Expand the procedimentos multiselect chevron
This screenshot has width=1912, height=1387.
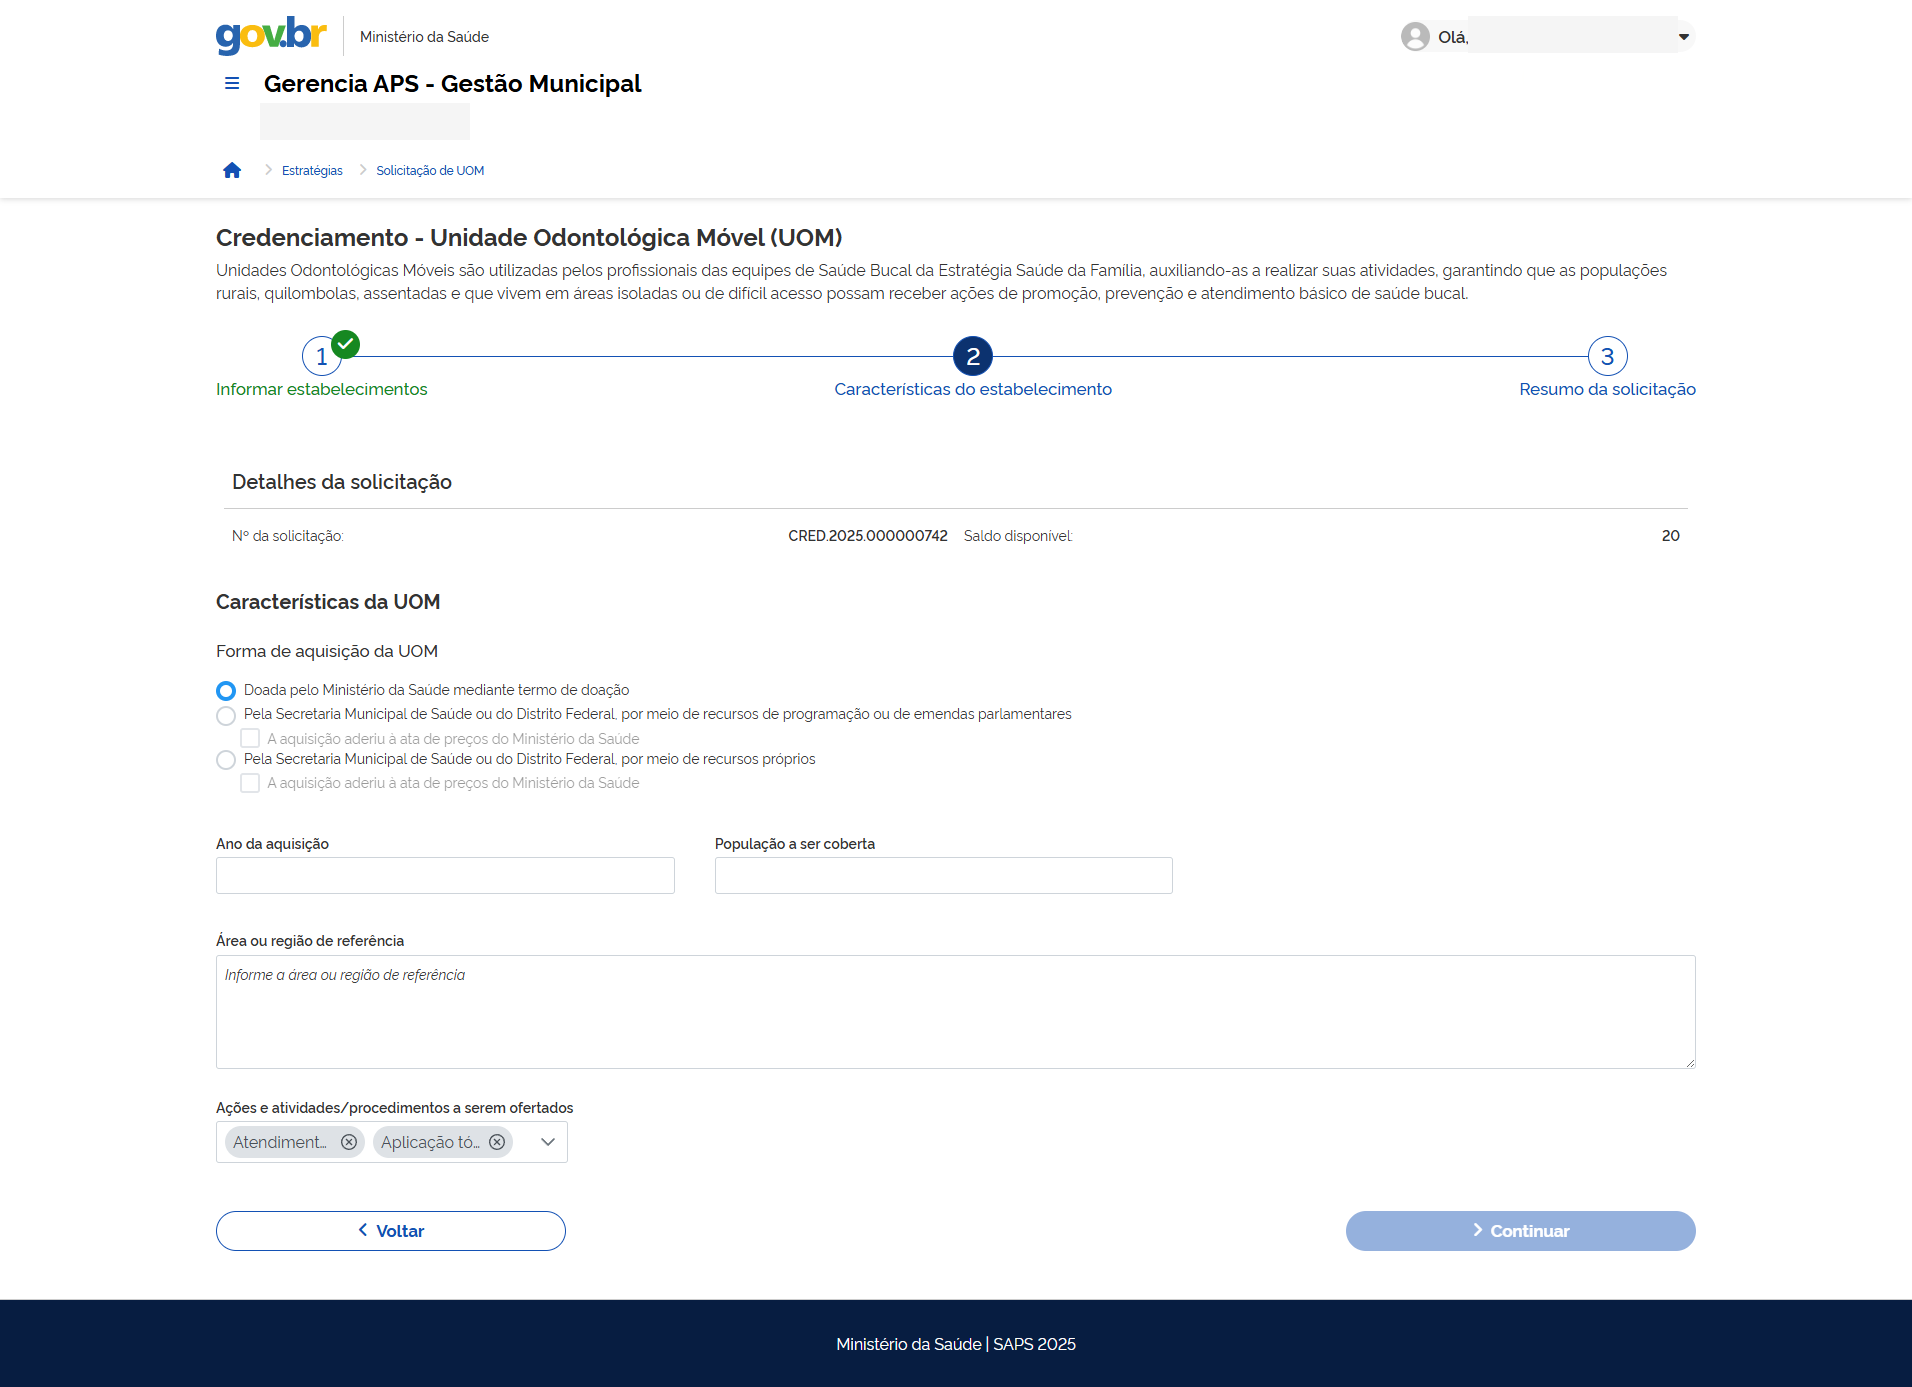point(548,1142)
